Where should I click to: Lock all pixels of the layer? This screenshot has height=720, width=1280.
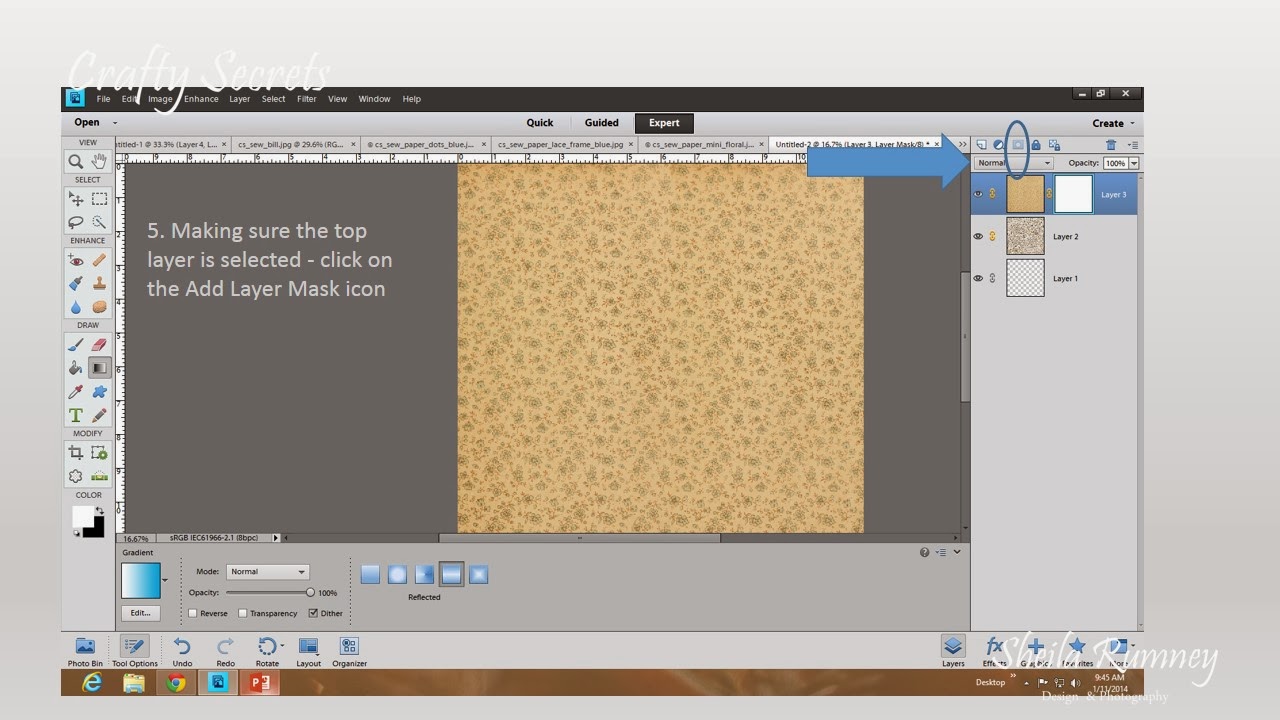[1036, 145]
